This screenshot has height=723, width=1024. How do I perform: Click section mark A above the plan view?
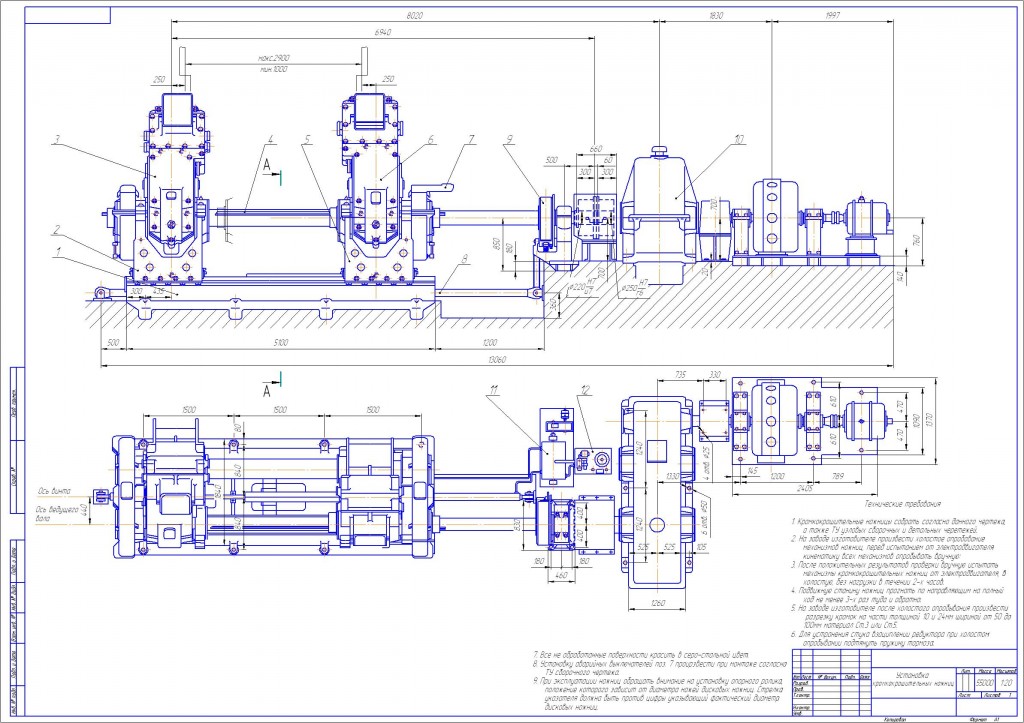(267, 391)
